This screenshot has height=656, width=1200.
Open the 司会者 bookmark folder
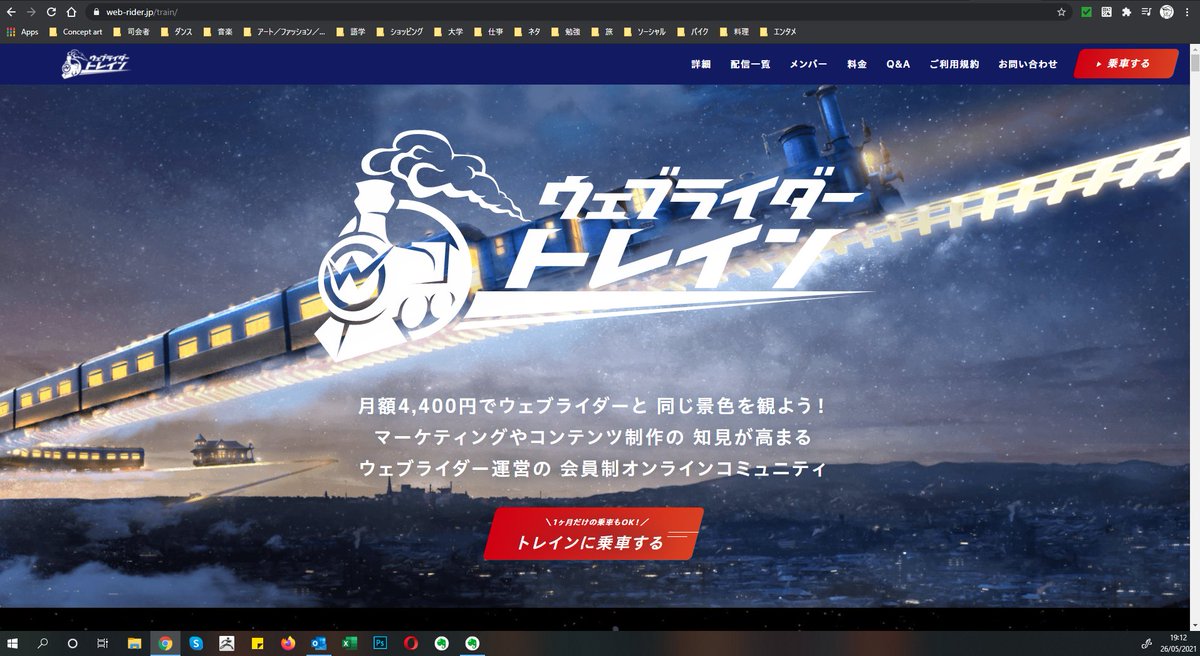pyautogui.click(x=132, y=32)
